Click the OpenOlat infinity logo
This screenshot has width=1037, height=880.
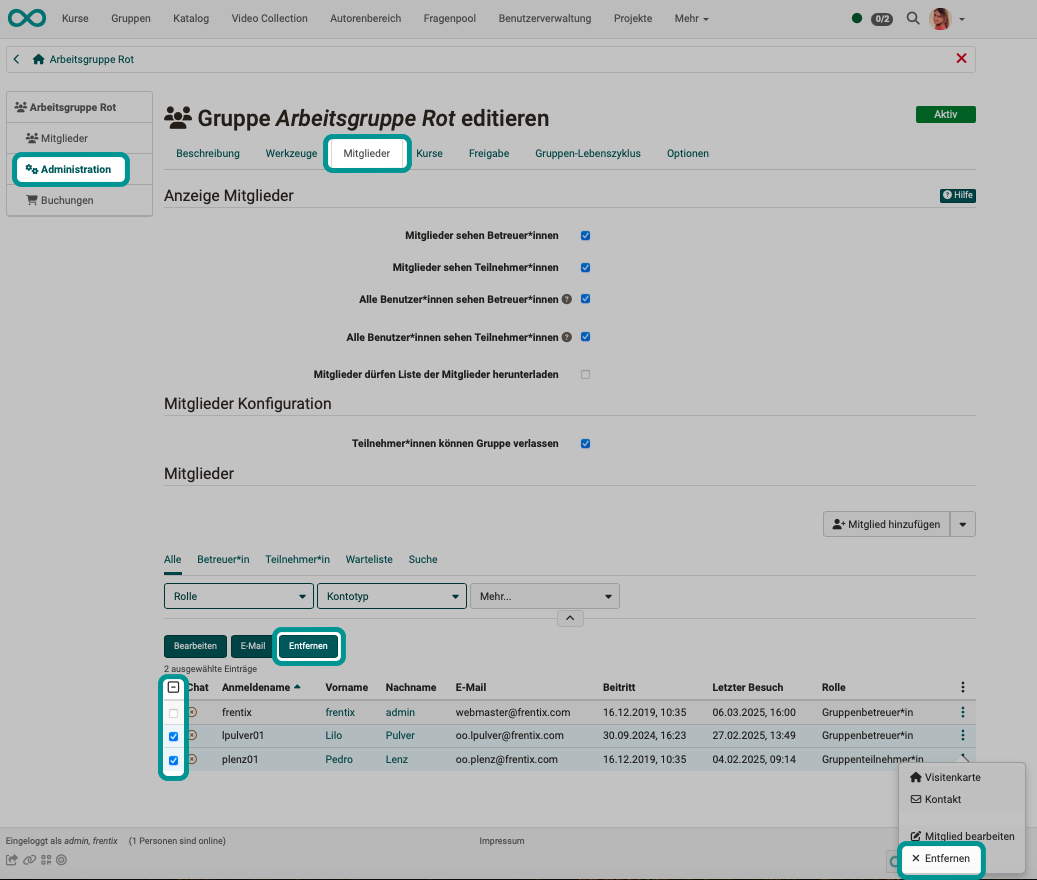[27, 18]
